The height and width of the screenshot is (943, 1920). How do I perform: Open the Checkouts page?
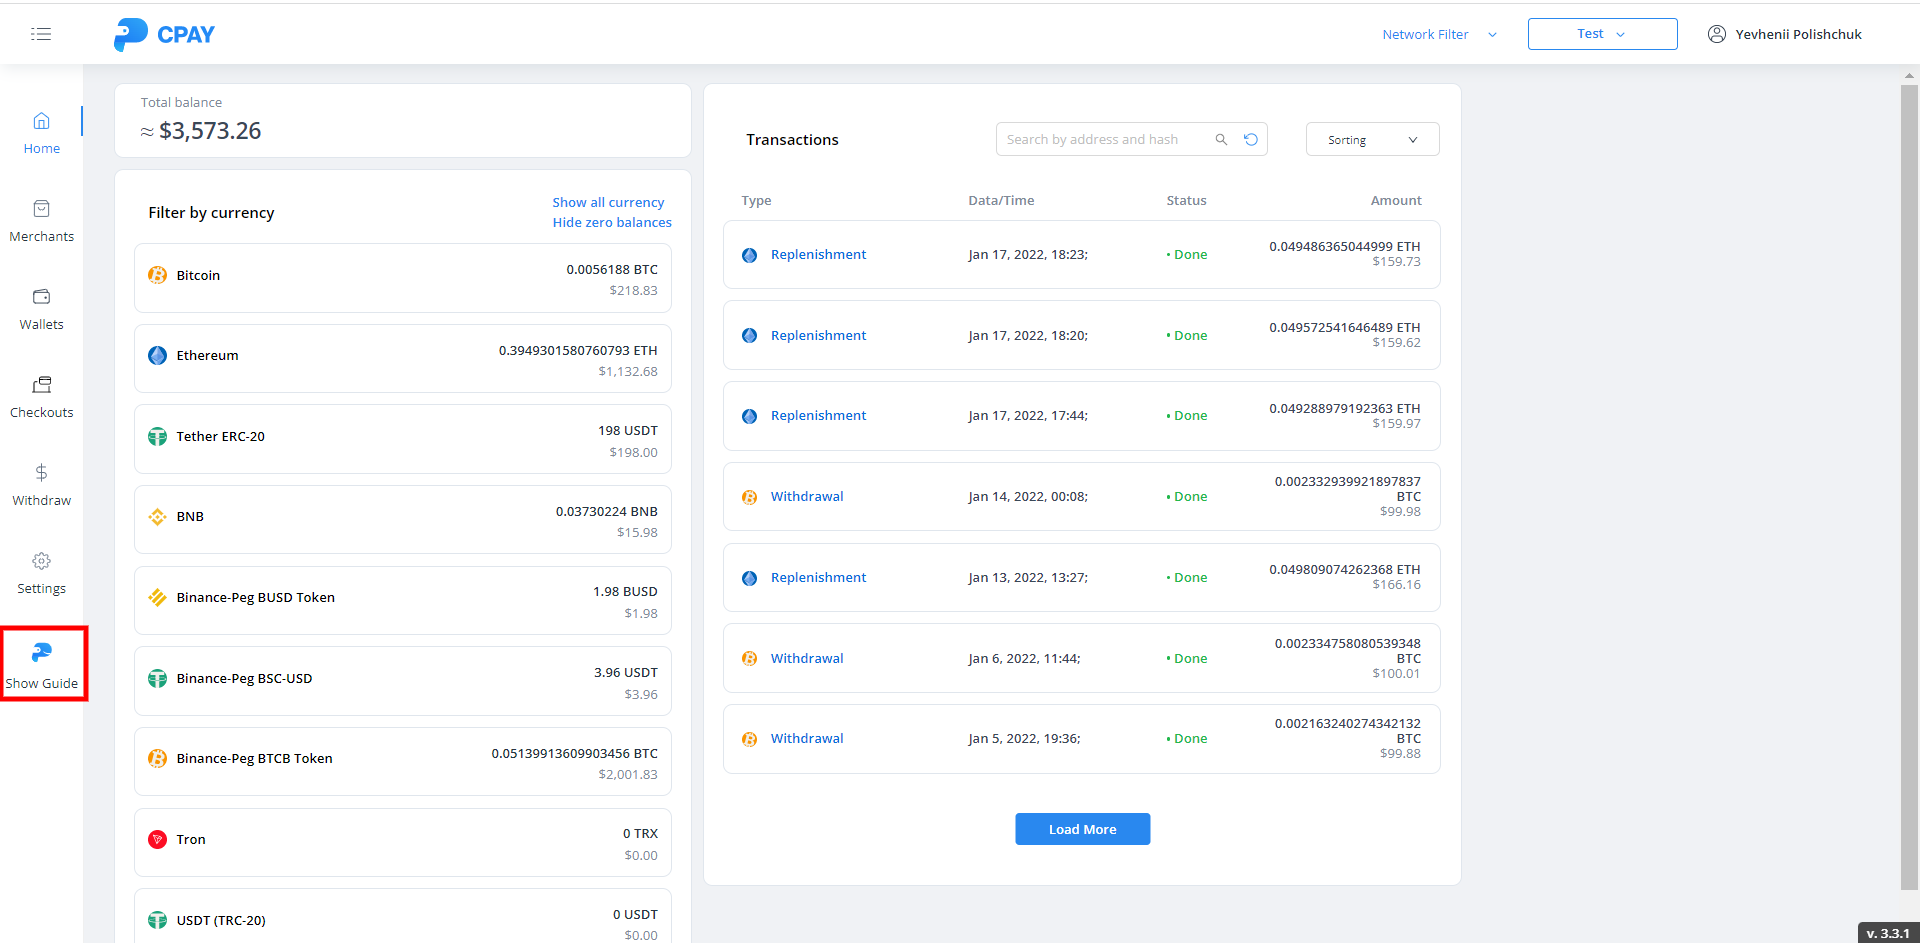click(x=42, y=396)
